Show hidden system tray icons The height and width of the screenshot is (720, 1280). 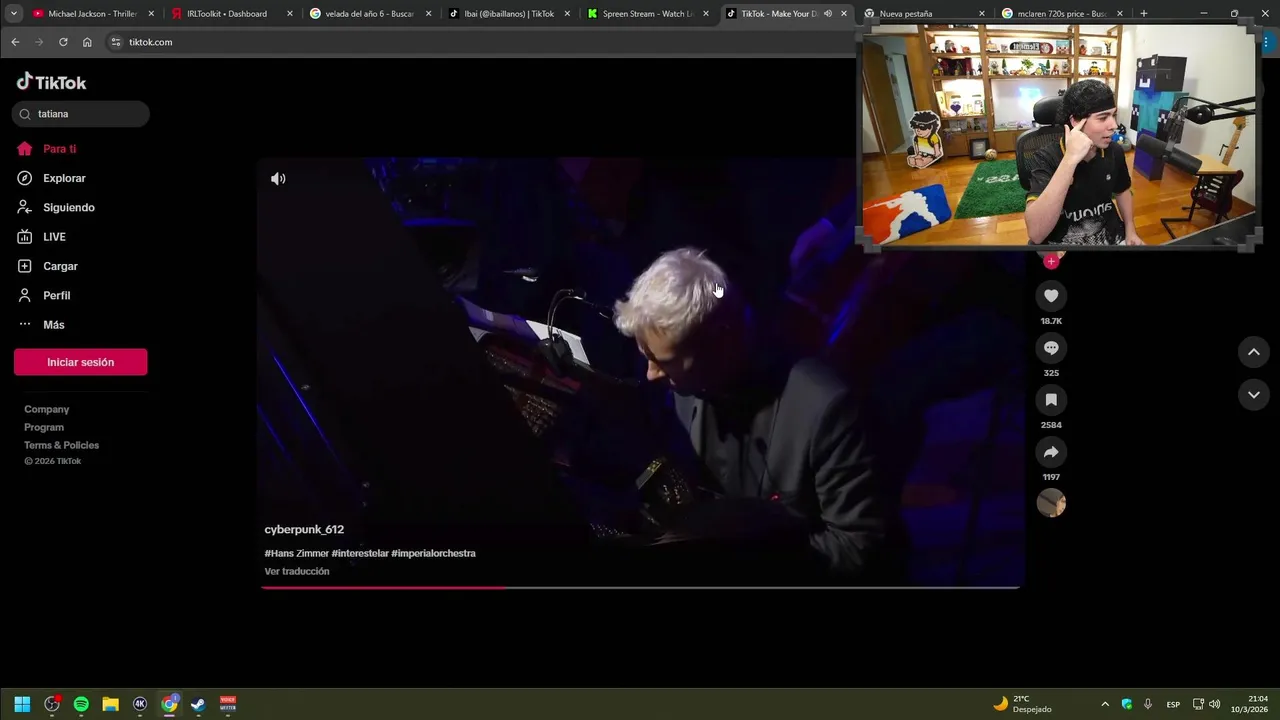click(x=1105, y=704)
